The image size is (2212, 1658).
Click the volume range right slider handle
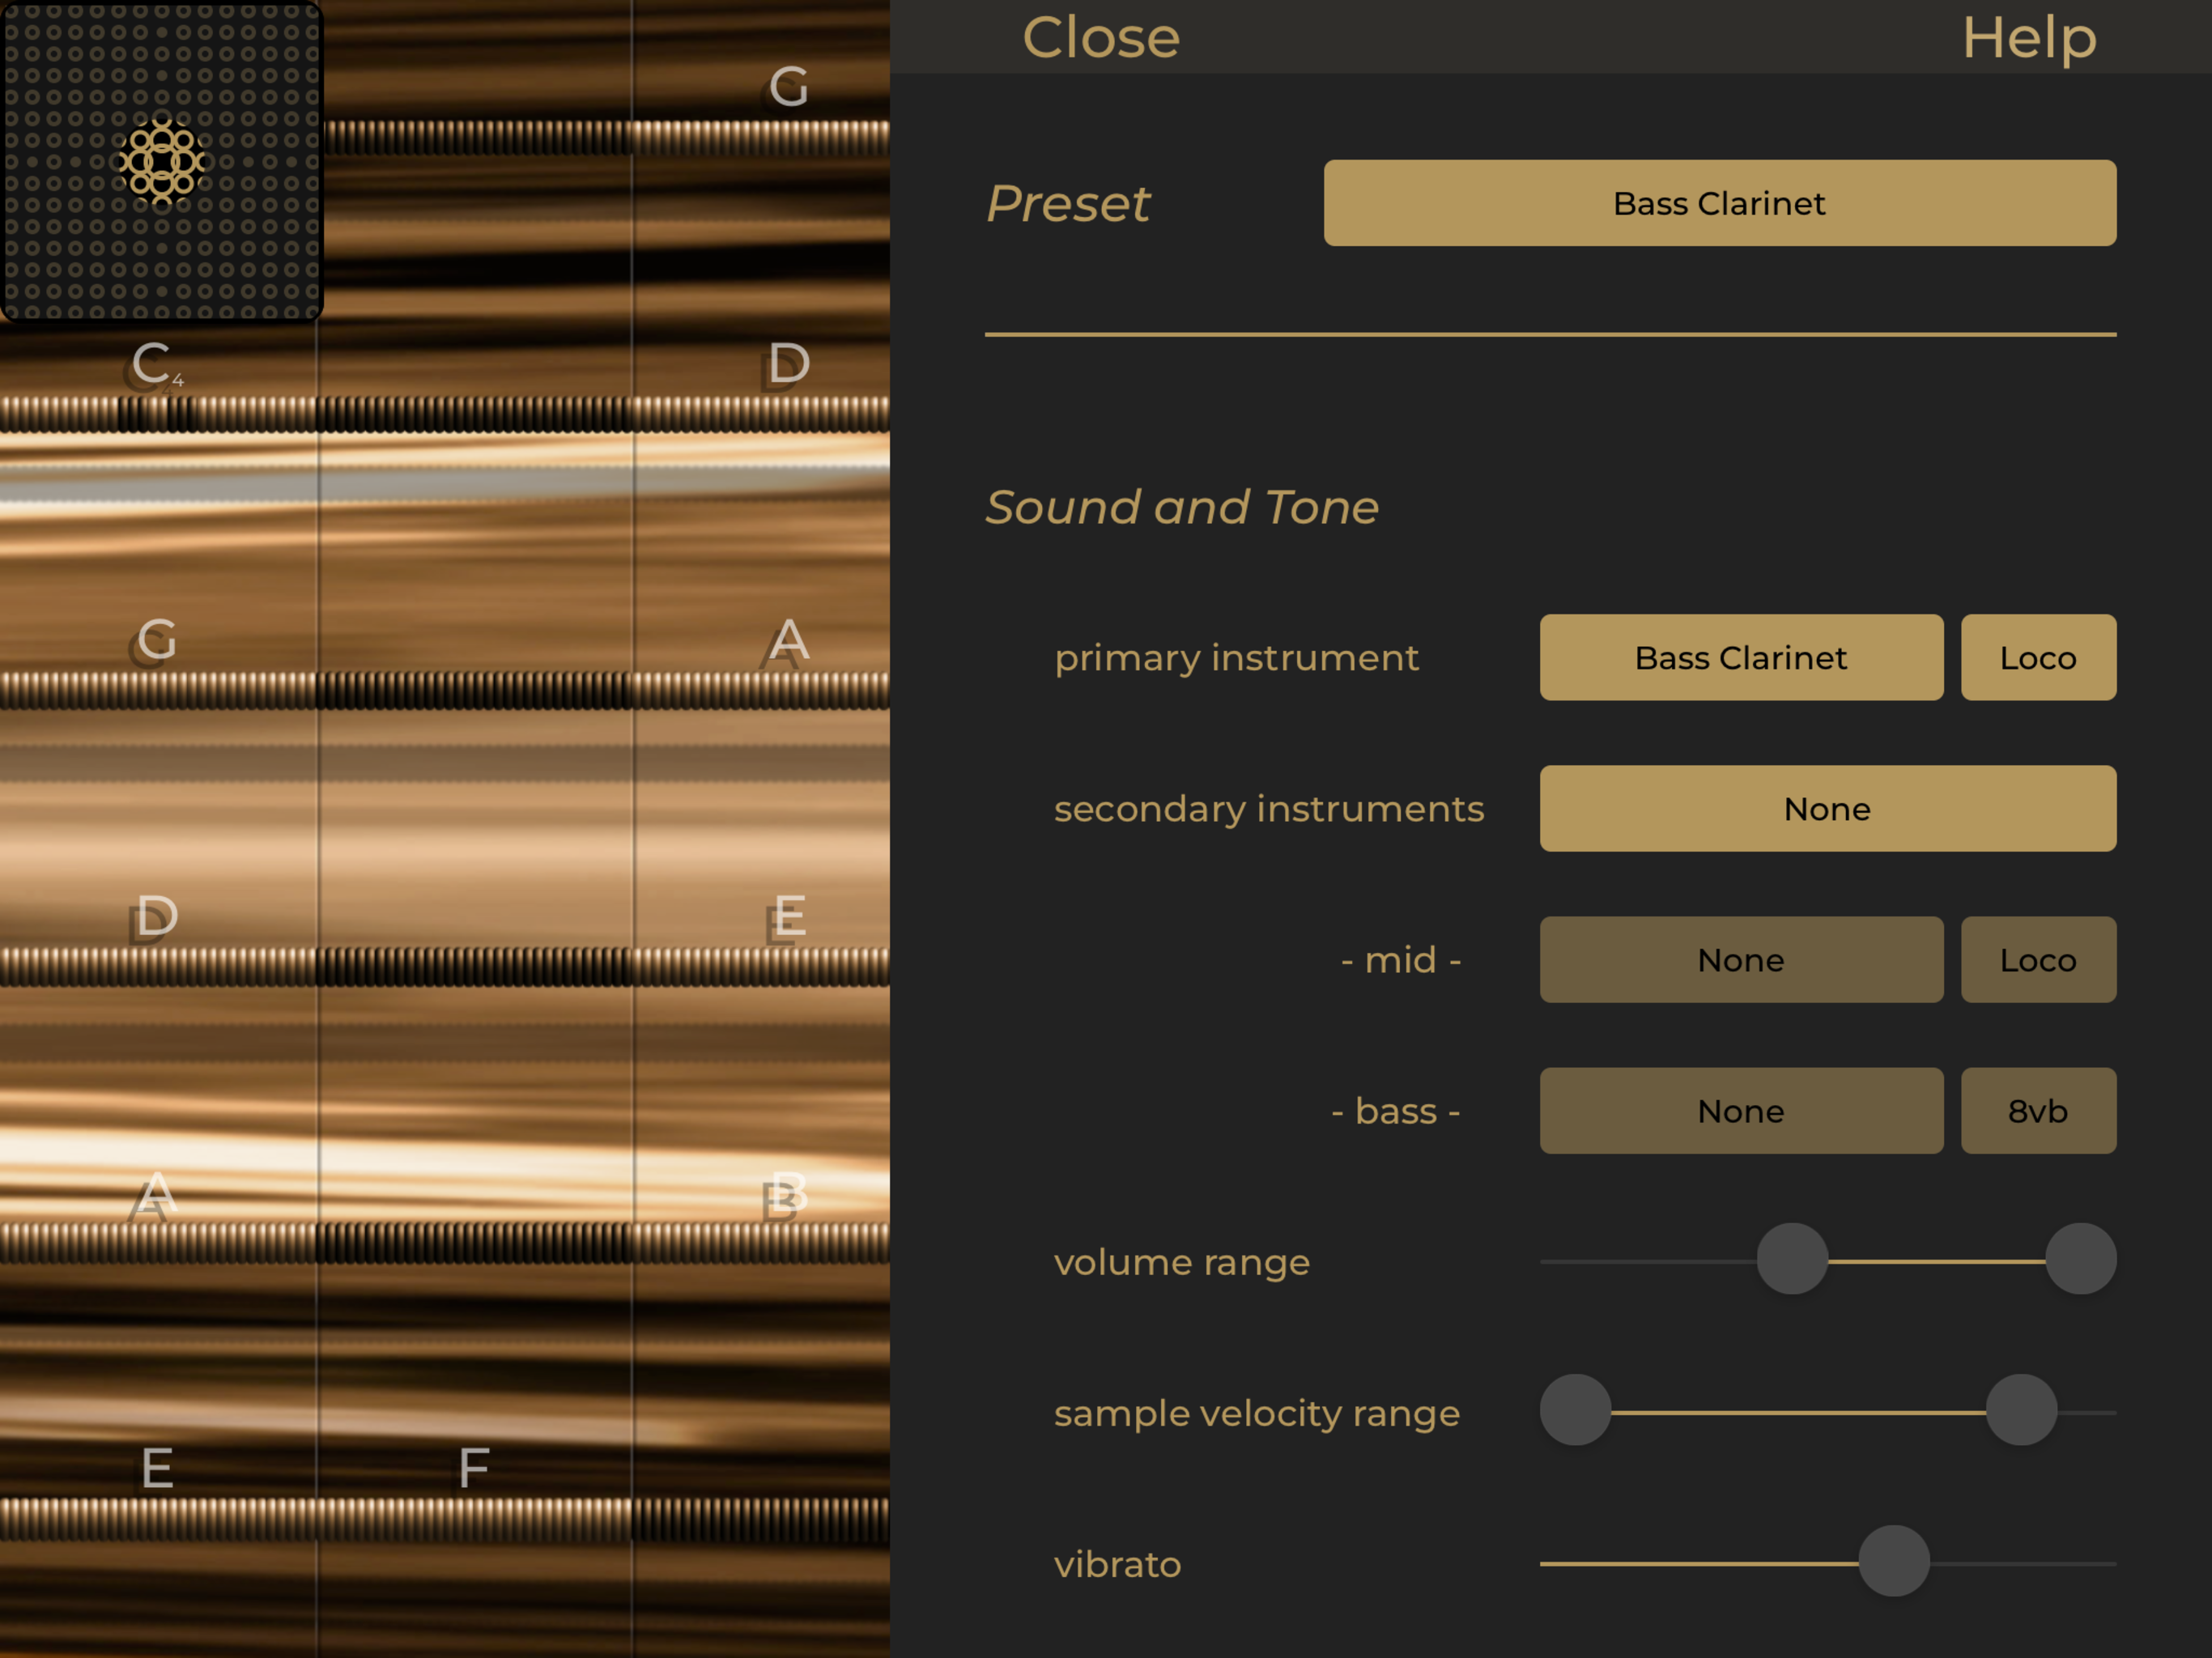(2080, 1259)
